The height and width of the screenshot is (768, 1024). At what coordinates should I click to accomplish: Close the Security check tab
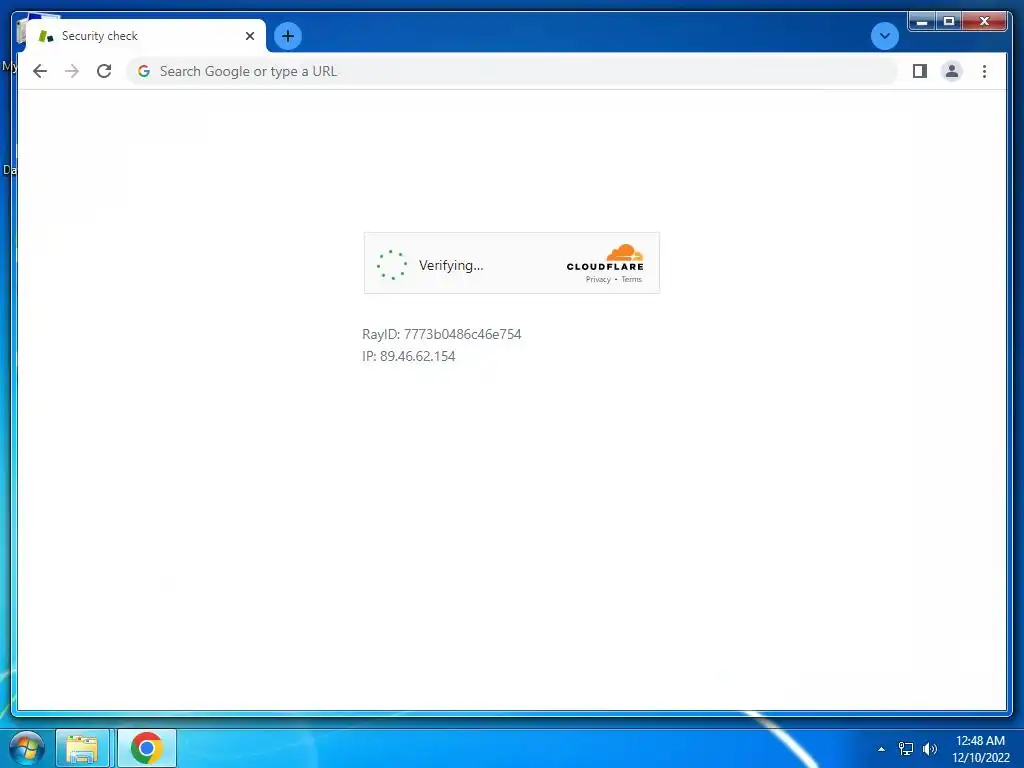point(250,36)
